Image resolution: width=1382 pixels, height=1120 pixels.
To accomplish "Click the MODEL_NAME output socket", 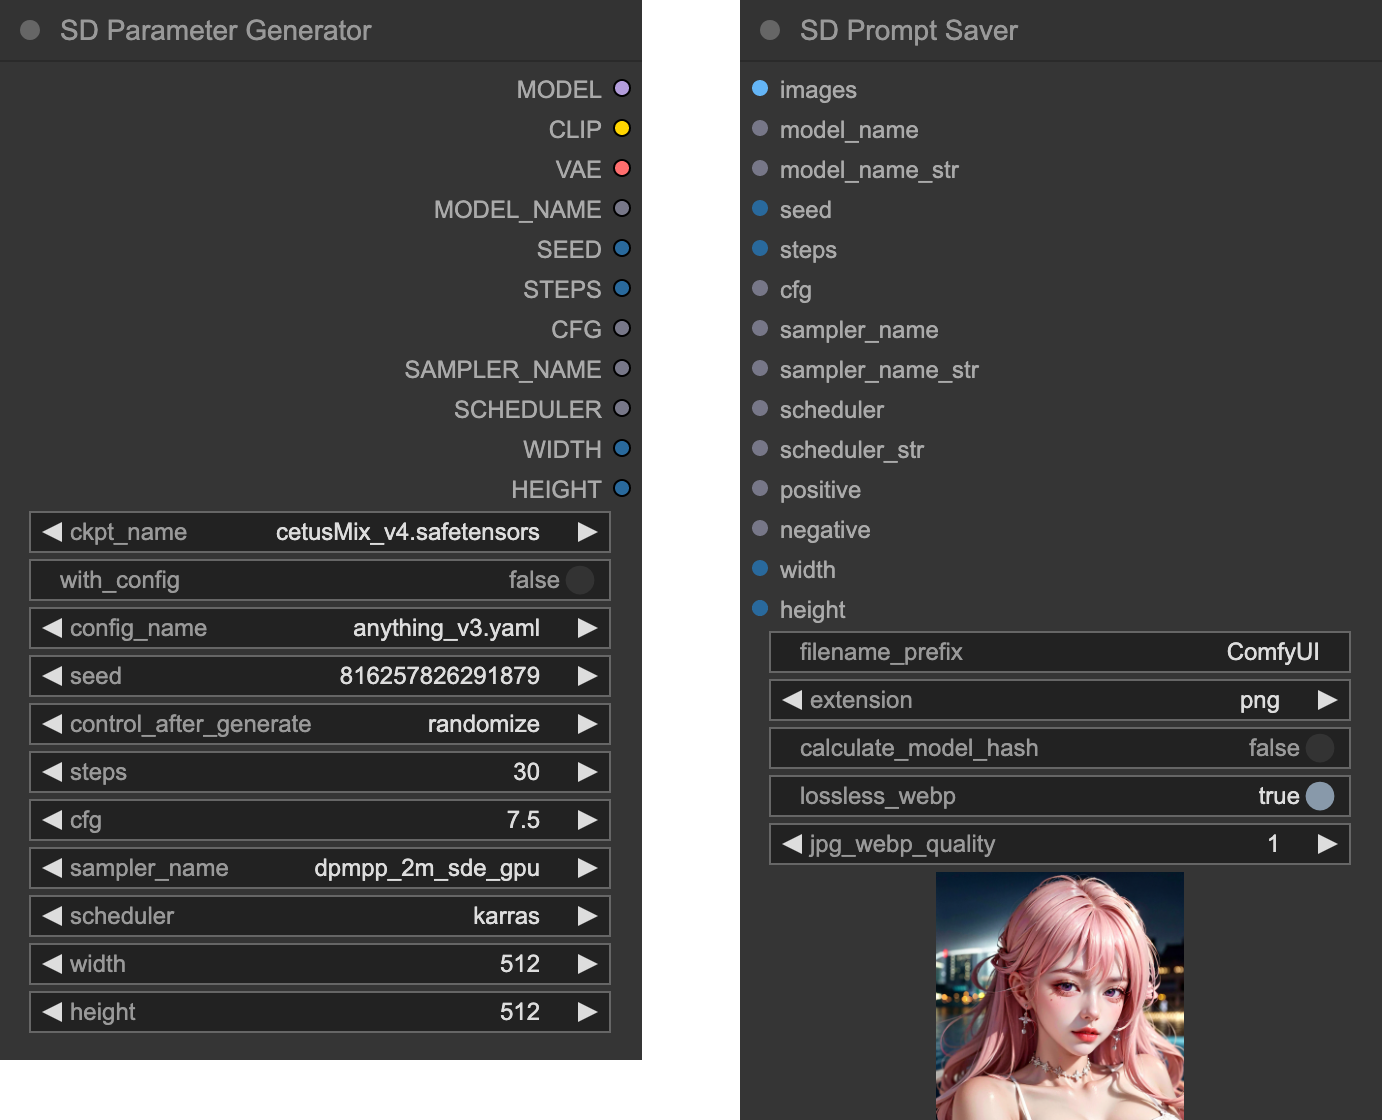I will [622, 208].
